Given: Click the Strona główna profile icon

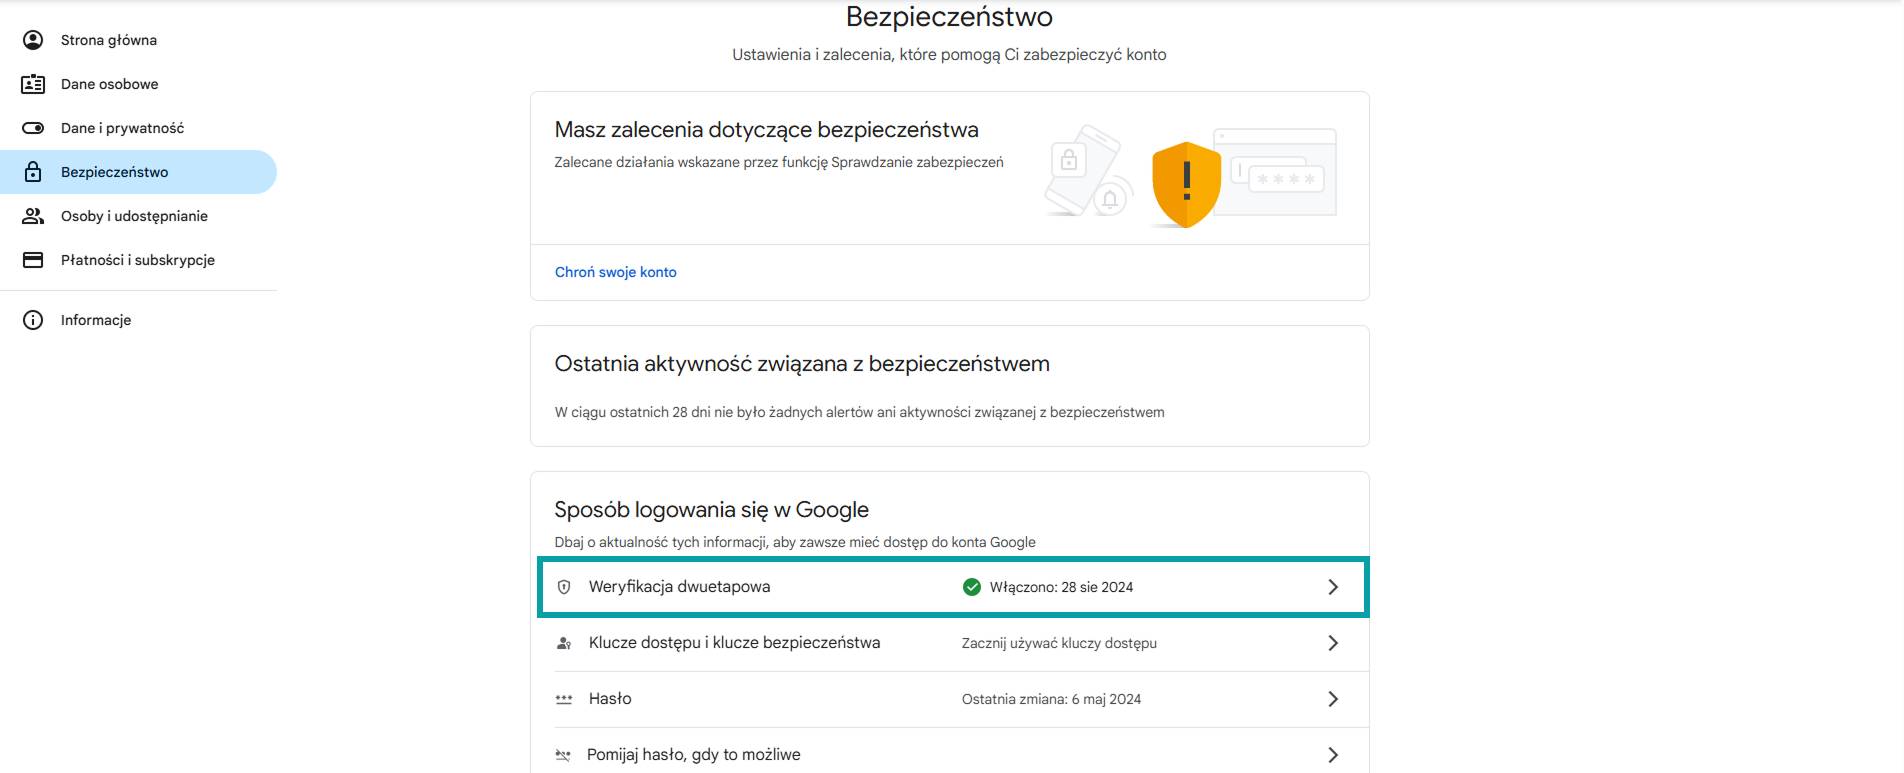Looking at the screenshot, I should [33, 40].
